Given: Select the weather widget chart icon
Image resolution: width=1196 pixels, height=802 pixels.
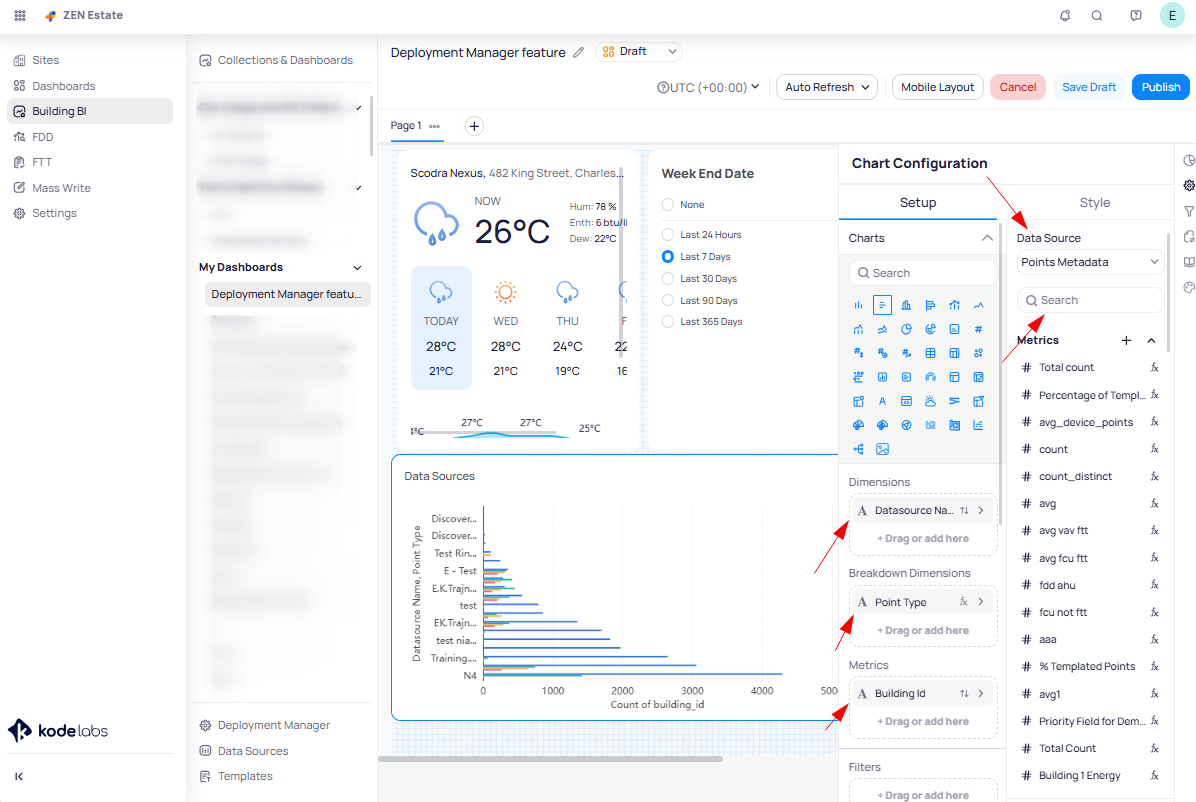Looking at the screenshot, I should 930,402.
